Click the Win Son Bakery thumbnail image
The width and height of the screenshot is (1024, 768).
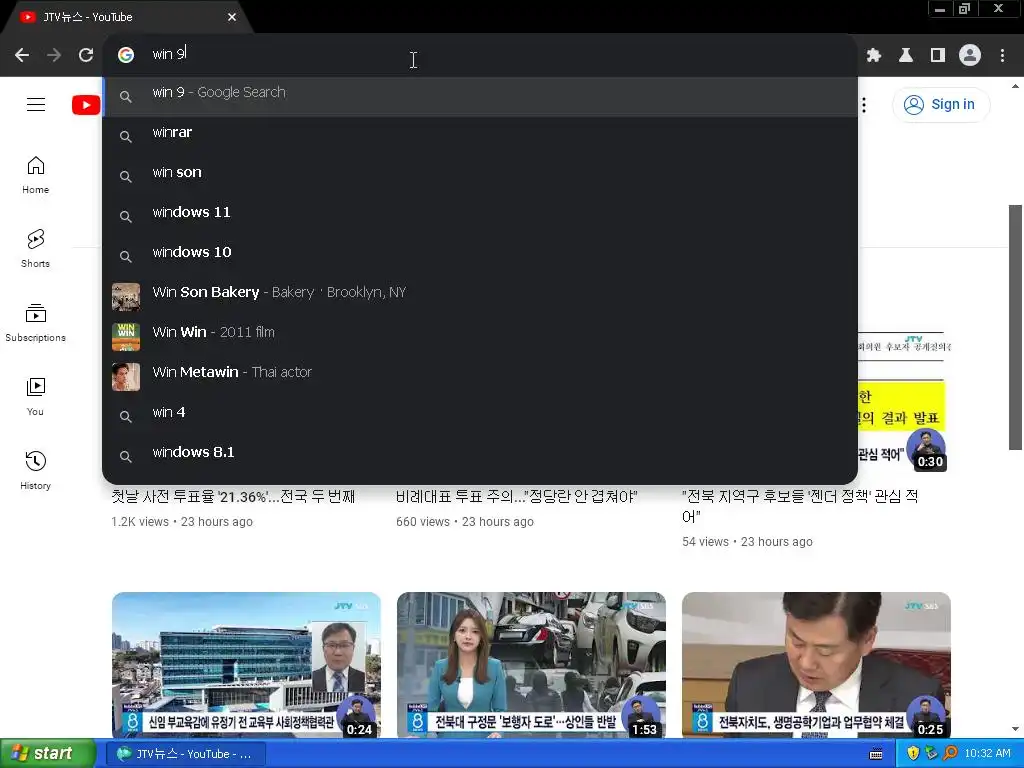pos(126,297)
